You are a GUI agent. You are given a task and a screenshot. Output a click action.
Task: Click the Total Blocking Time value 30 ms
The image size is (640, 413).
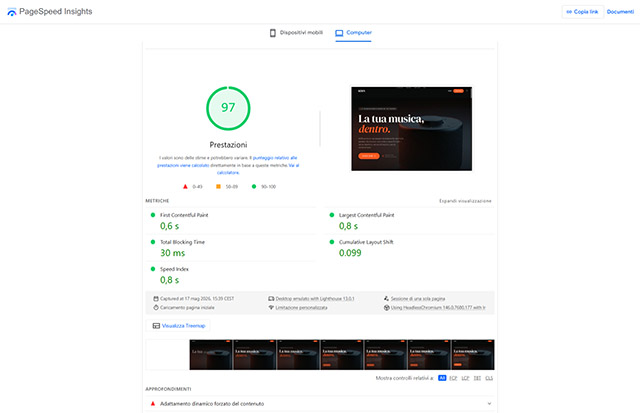[x=172, y=253]
